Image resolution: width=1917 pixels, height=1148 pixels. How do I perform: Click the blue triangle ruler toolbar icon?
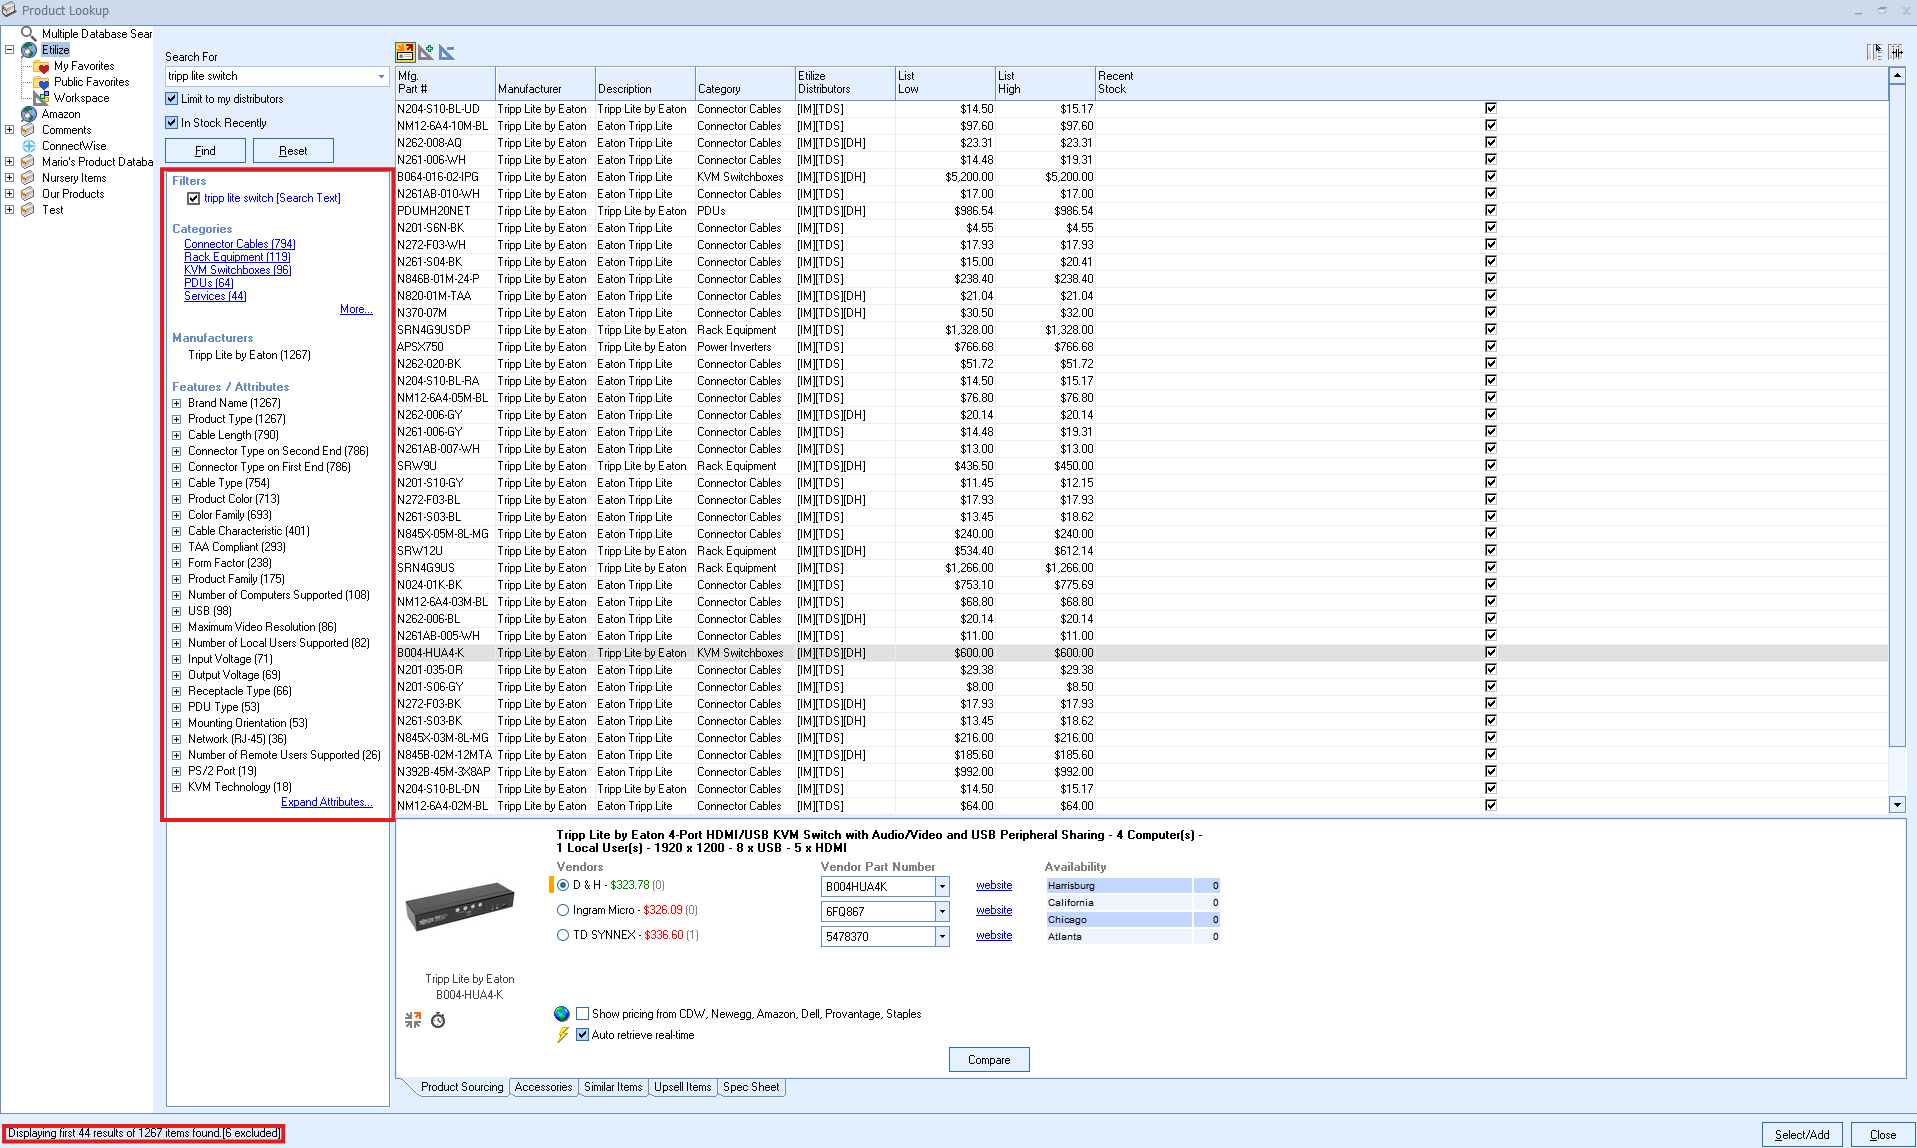pos(447,52)
